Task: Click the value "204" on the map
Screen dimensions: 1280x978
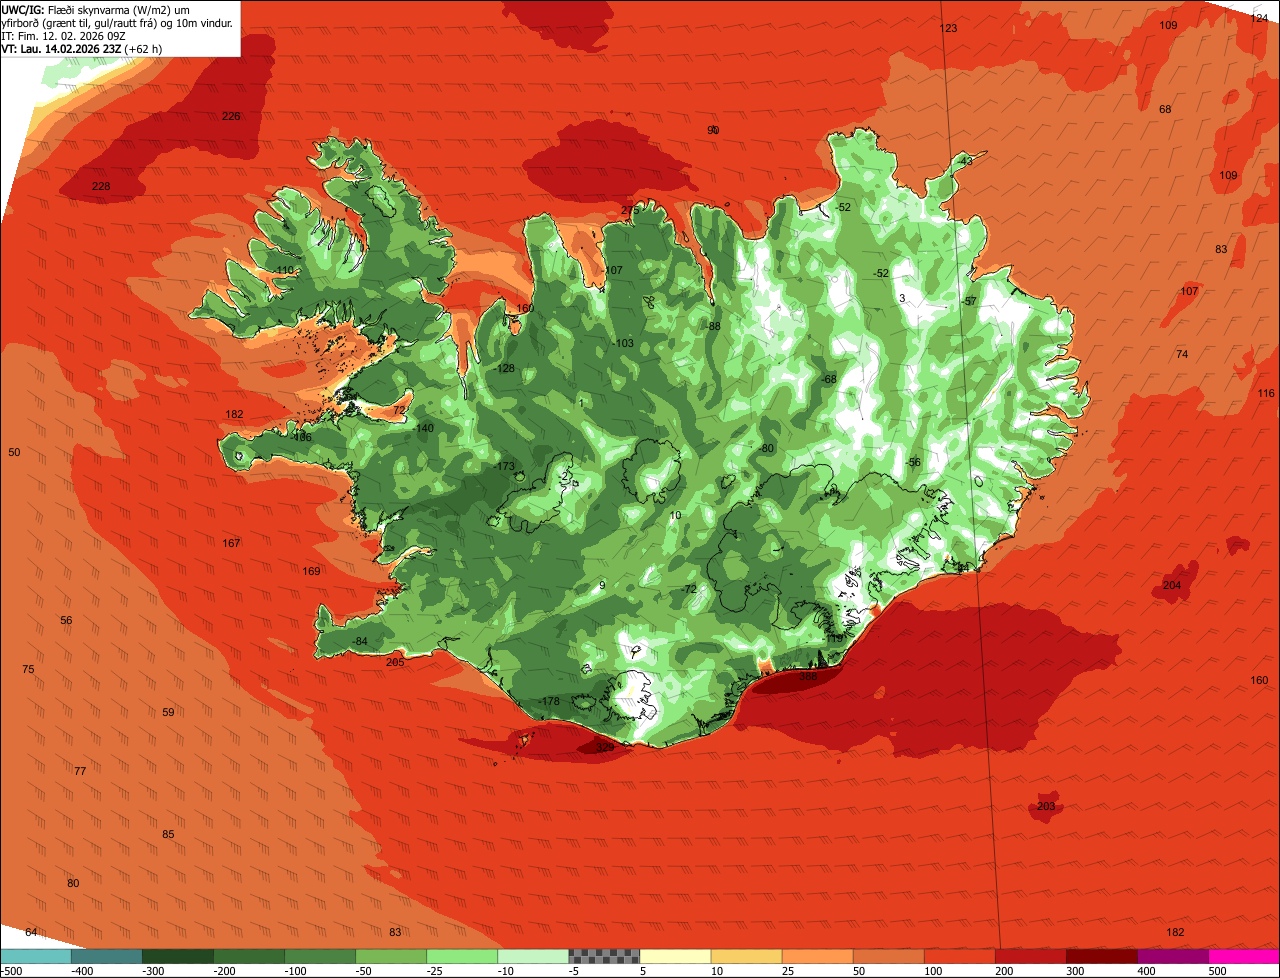Action: click(x=1172, y=585)
